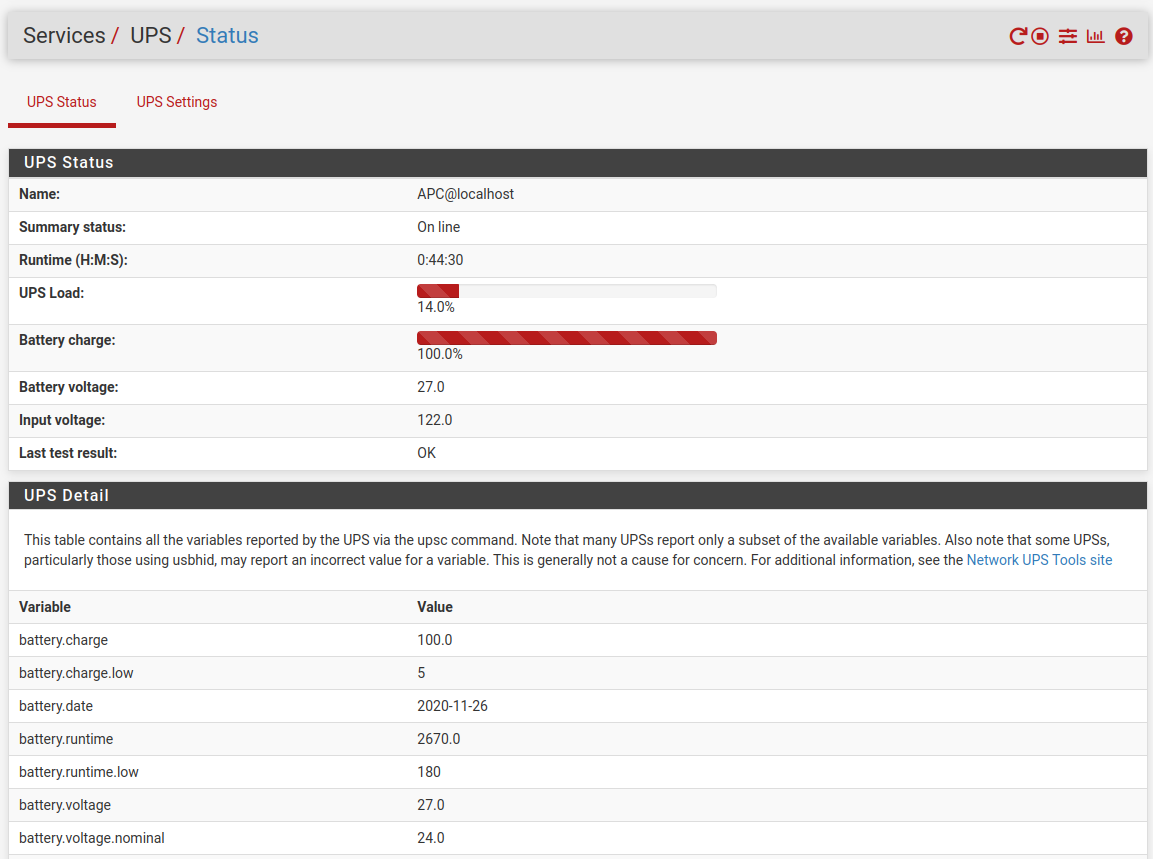Click the UPS Load progress bar
This screenshot has width=1153, height=859.
[566, 291]
